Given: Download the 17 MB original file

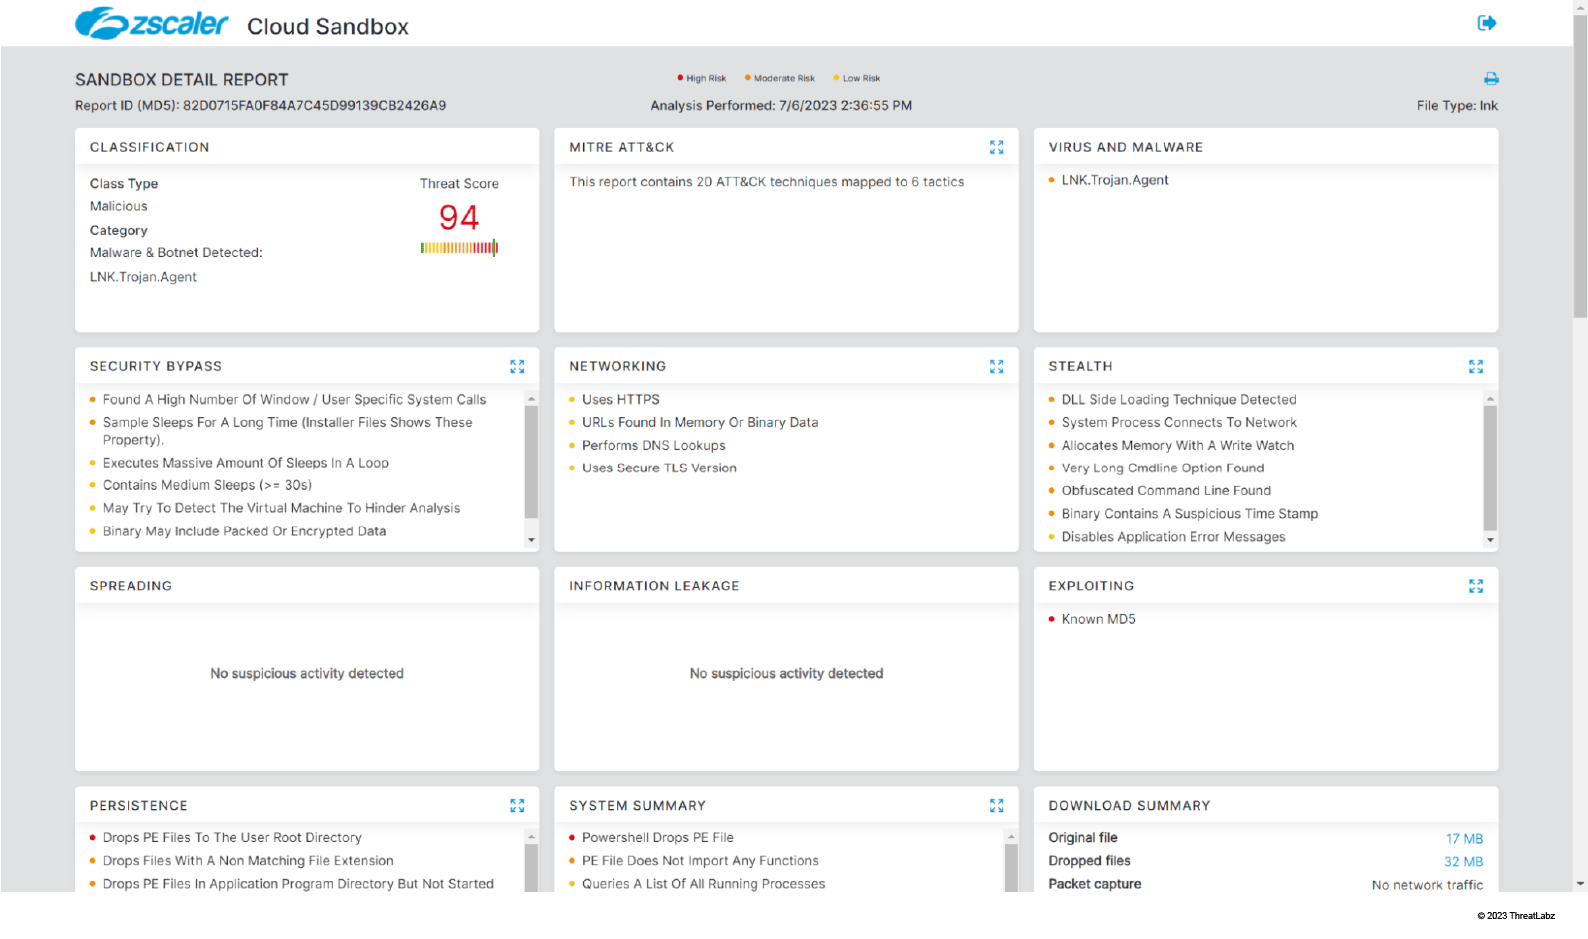Looking at the screenshot, I should click(x=1464, y=839).
